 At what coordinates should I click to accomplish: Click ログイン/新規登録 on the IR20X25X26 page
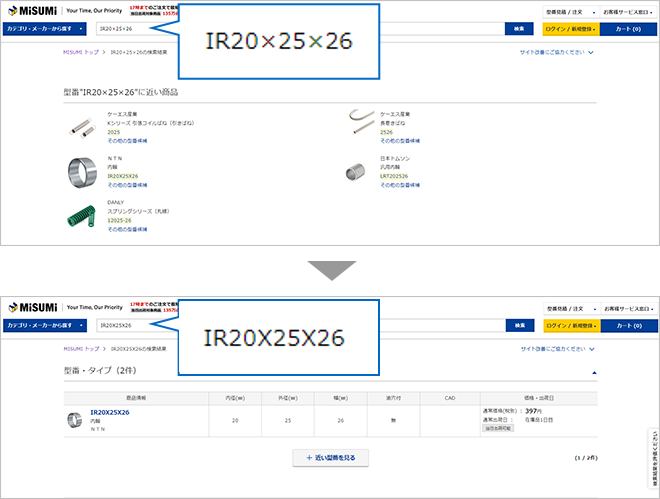click(x=570, y=325)
